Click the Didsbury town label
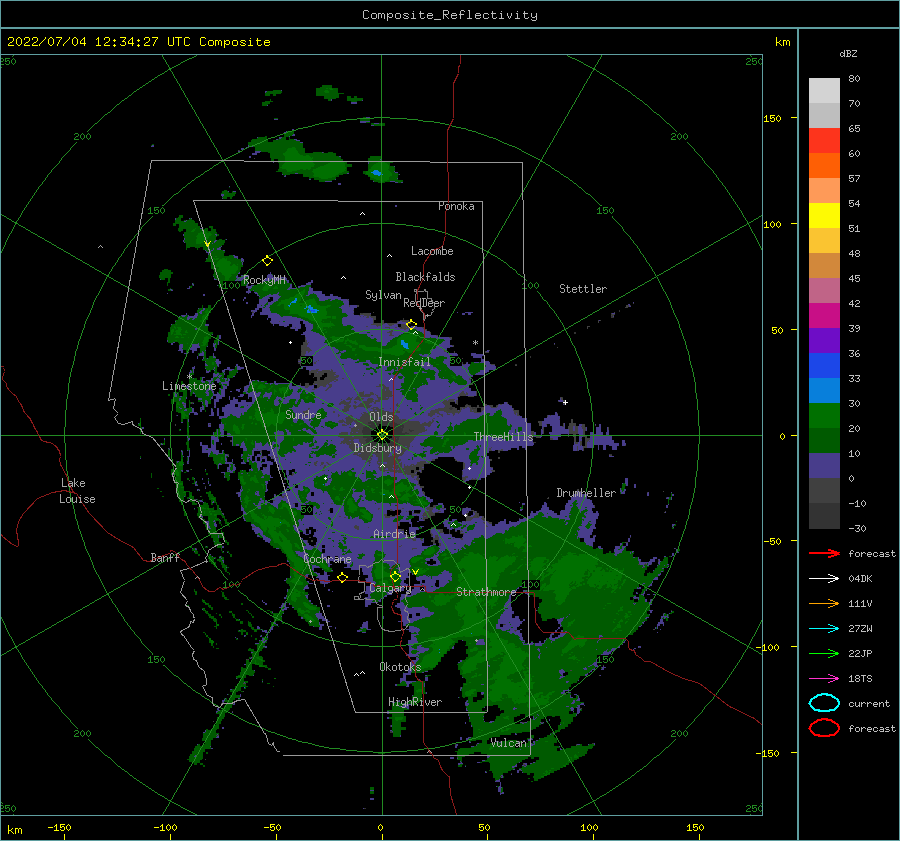The image size is (900, 841). [x=378, y=448]
